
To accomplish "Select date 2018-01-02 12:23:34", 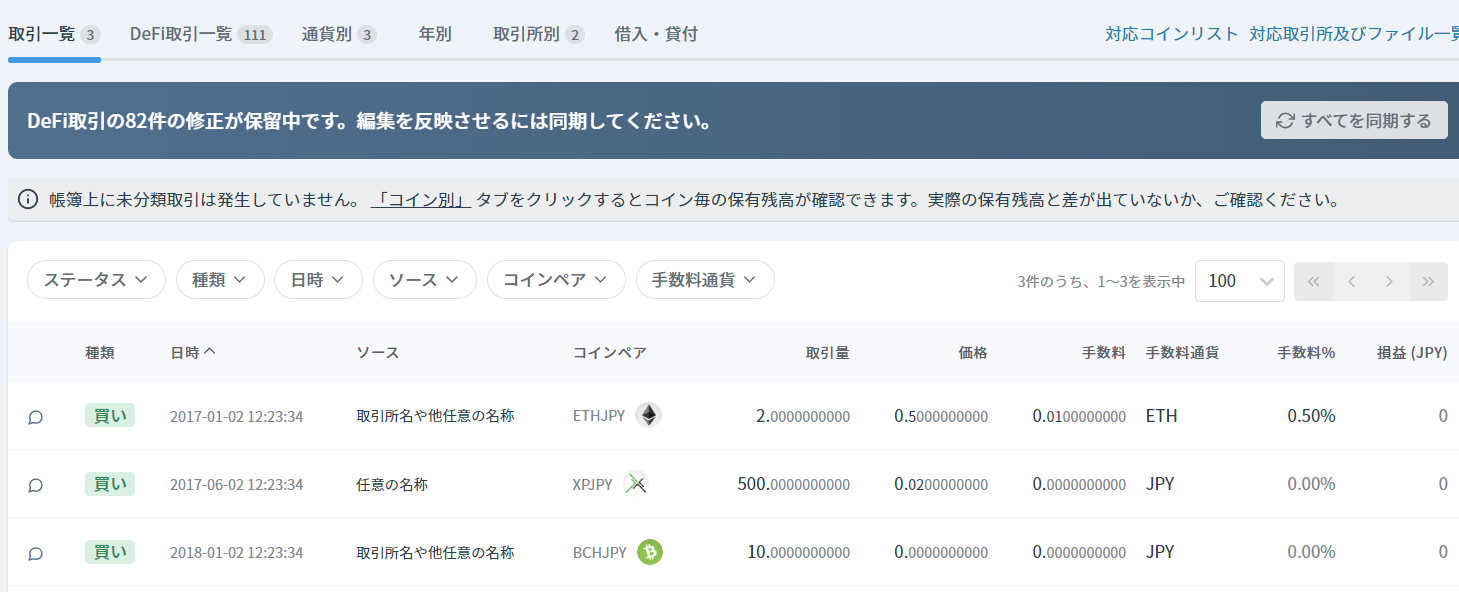I will coord(237,553).
